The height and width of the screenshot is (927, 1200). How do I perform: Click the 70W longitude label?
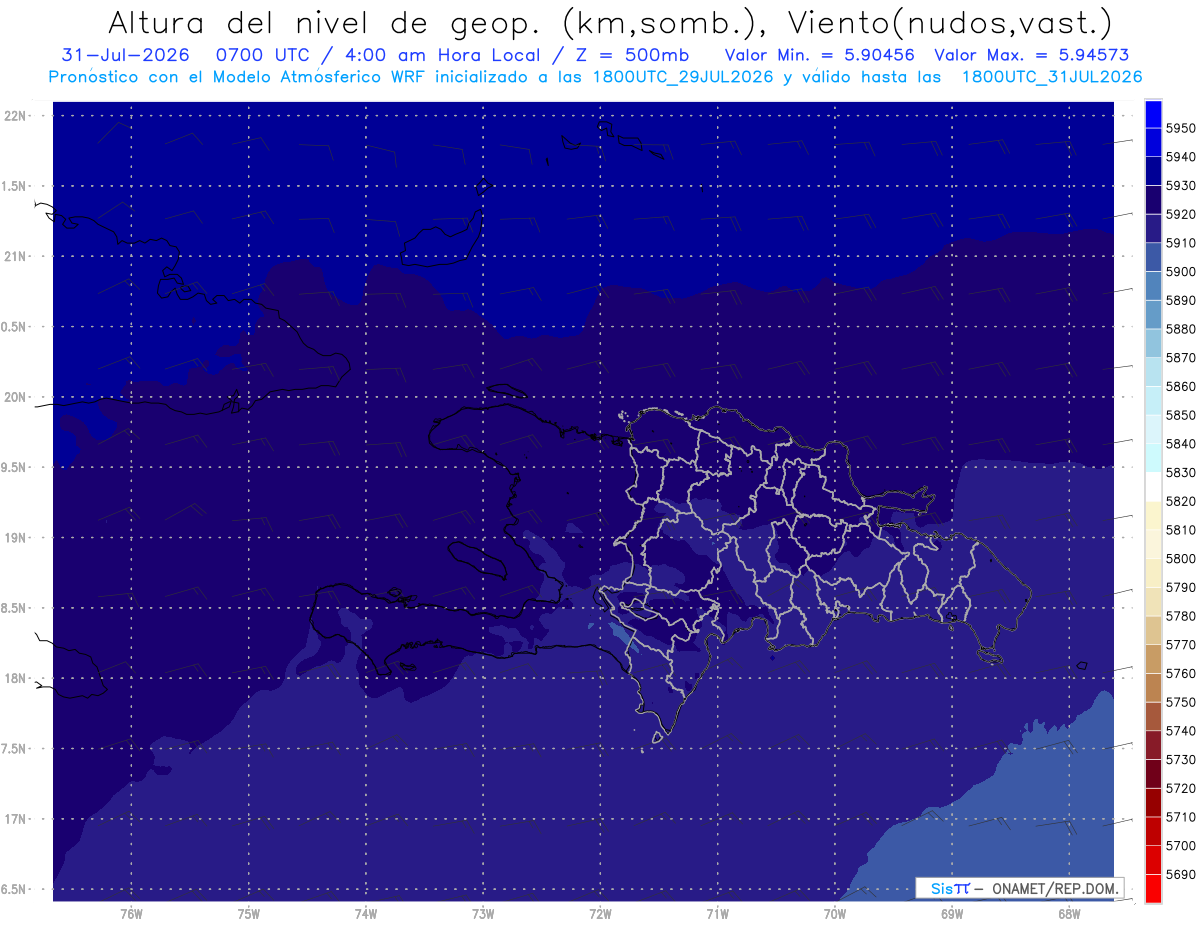click(x=835, y=913)
